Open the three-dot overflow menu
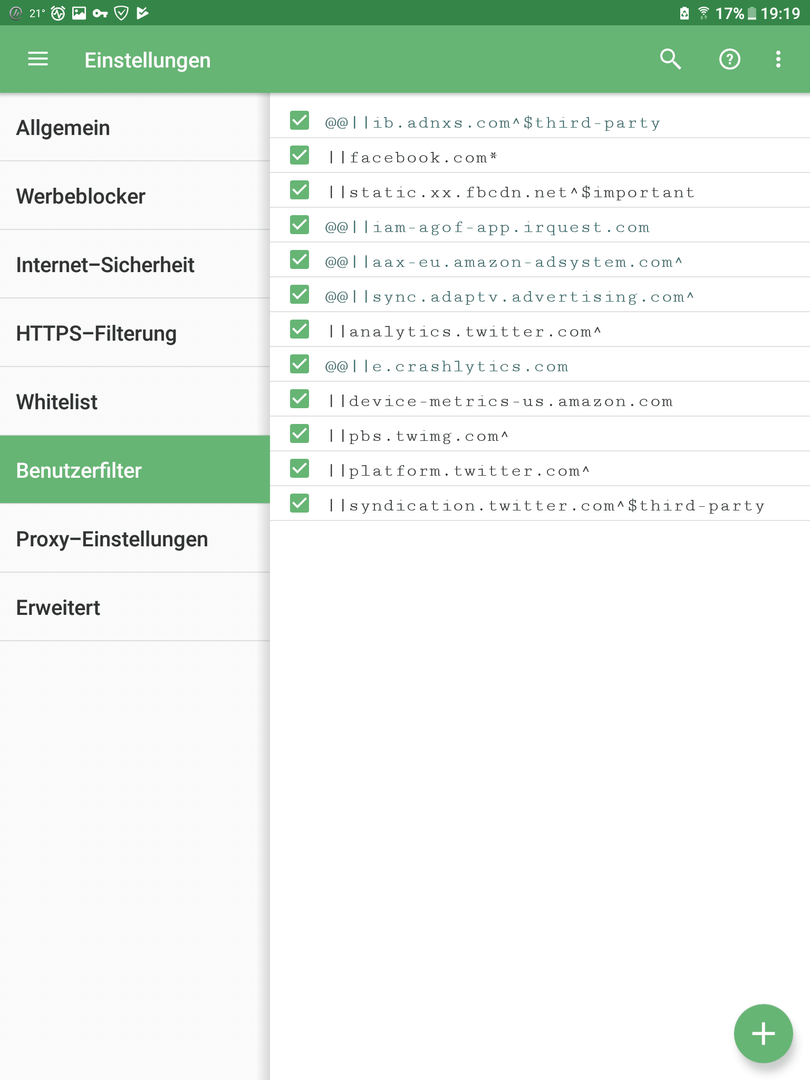This screenshot has height=1080, width=810. (778, 59)
